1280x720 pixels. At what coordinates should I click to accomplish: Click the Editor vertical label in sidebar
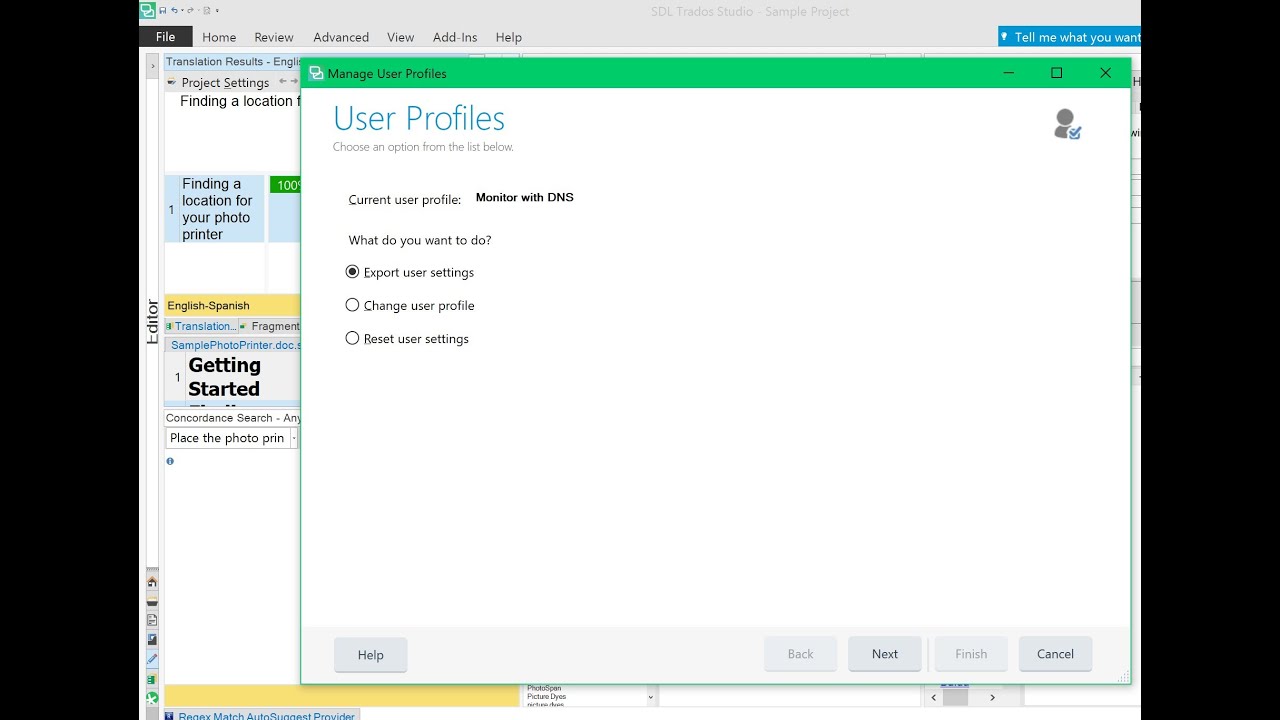click(152, 322)
